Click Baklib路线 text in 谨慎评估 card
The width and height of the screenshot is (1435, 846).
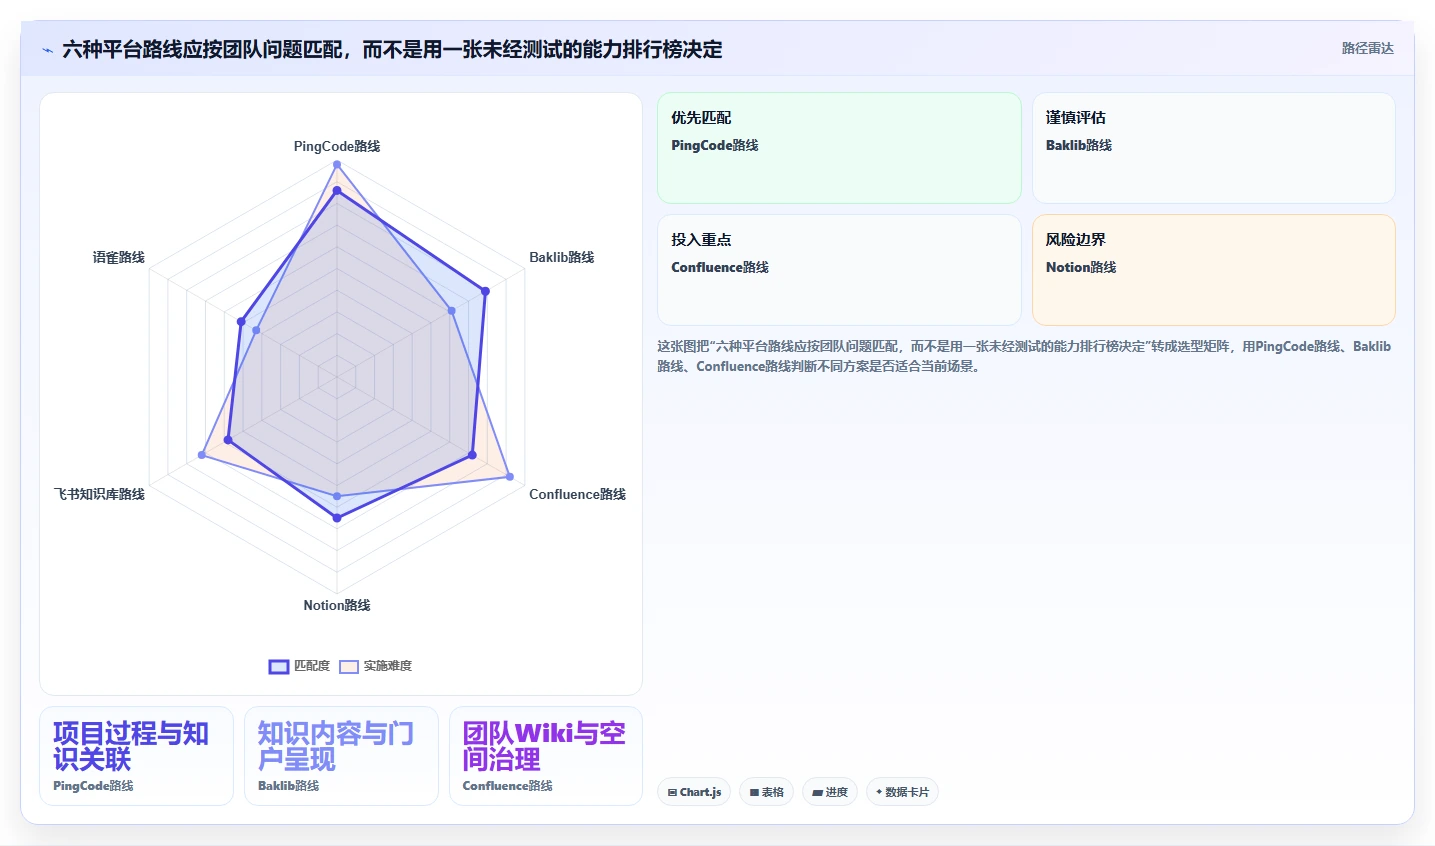[1079, 145]
